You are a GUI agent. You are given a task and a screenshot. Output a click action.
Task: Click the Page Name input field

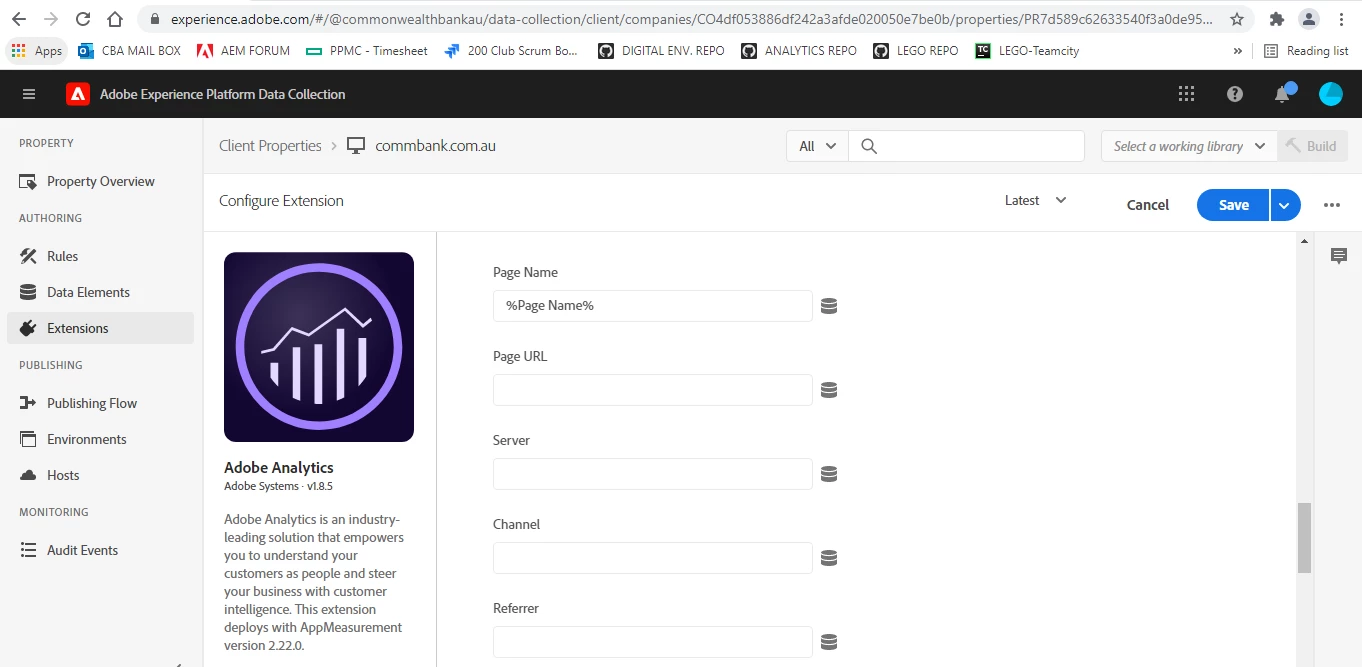[652, 306]
